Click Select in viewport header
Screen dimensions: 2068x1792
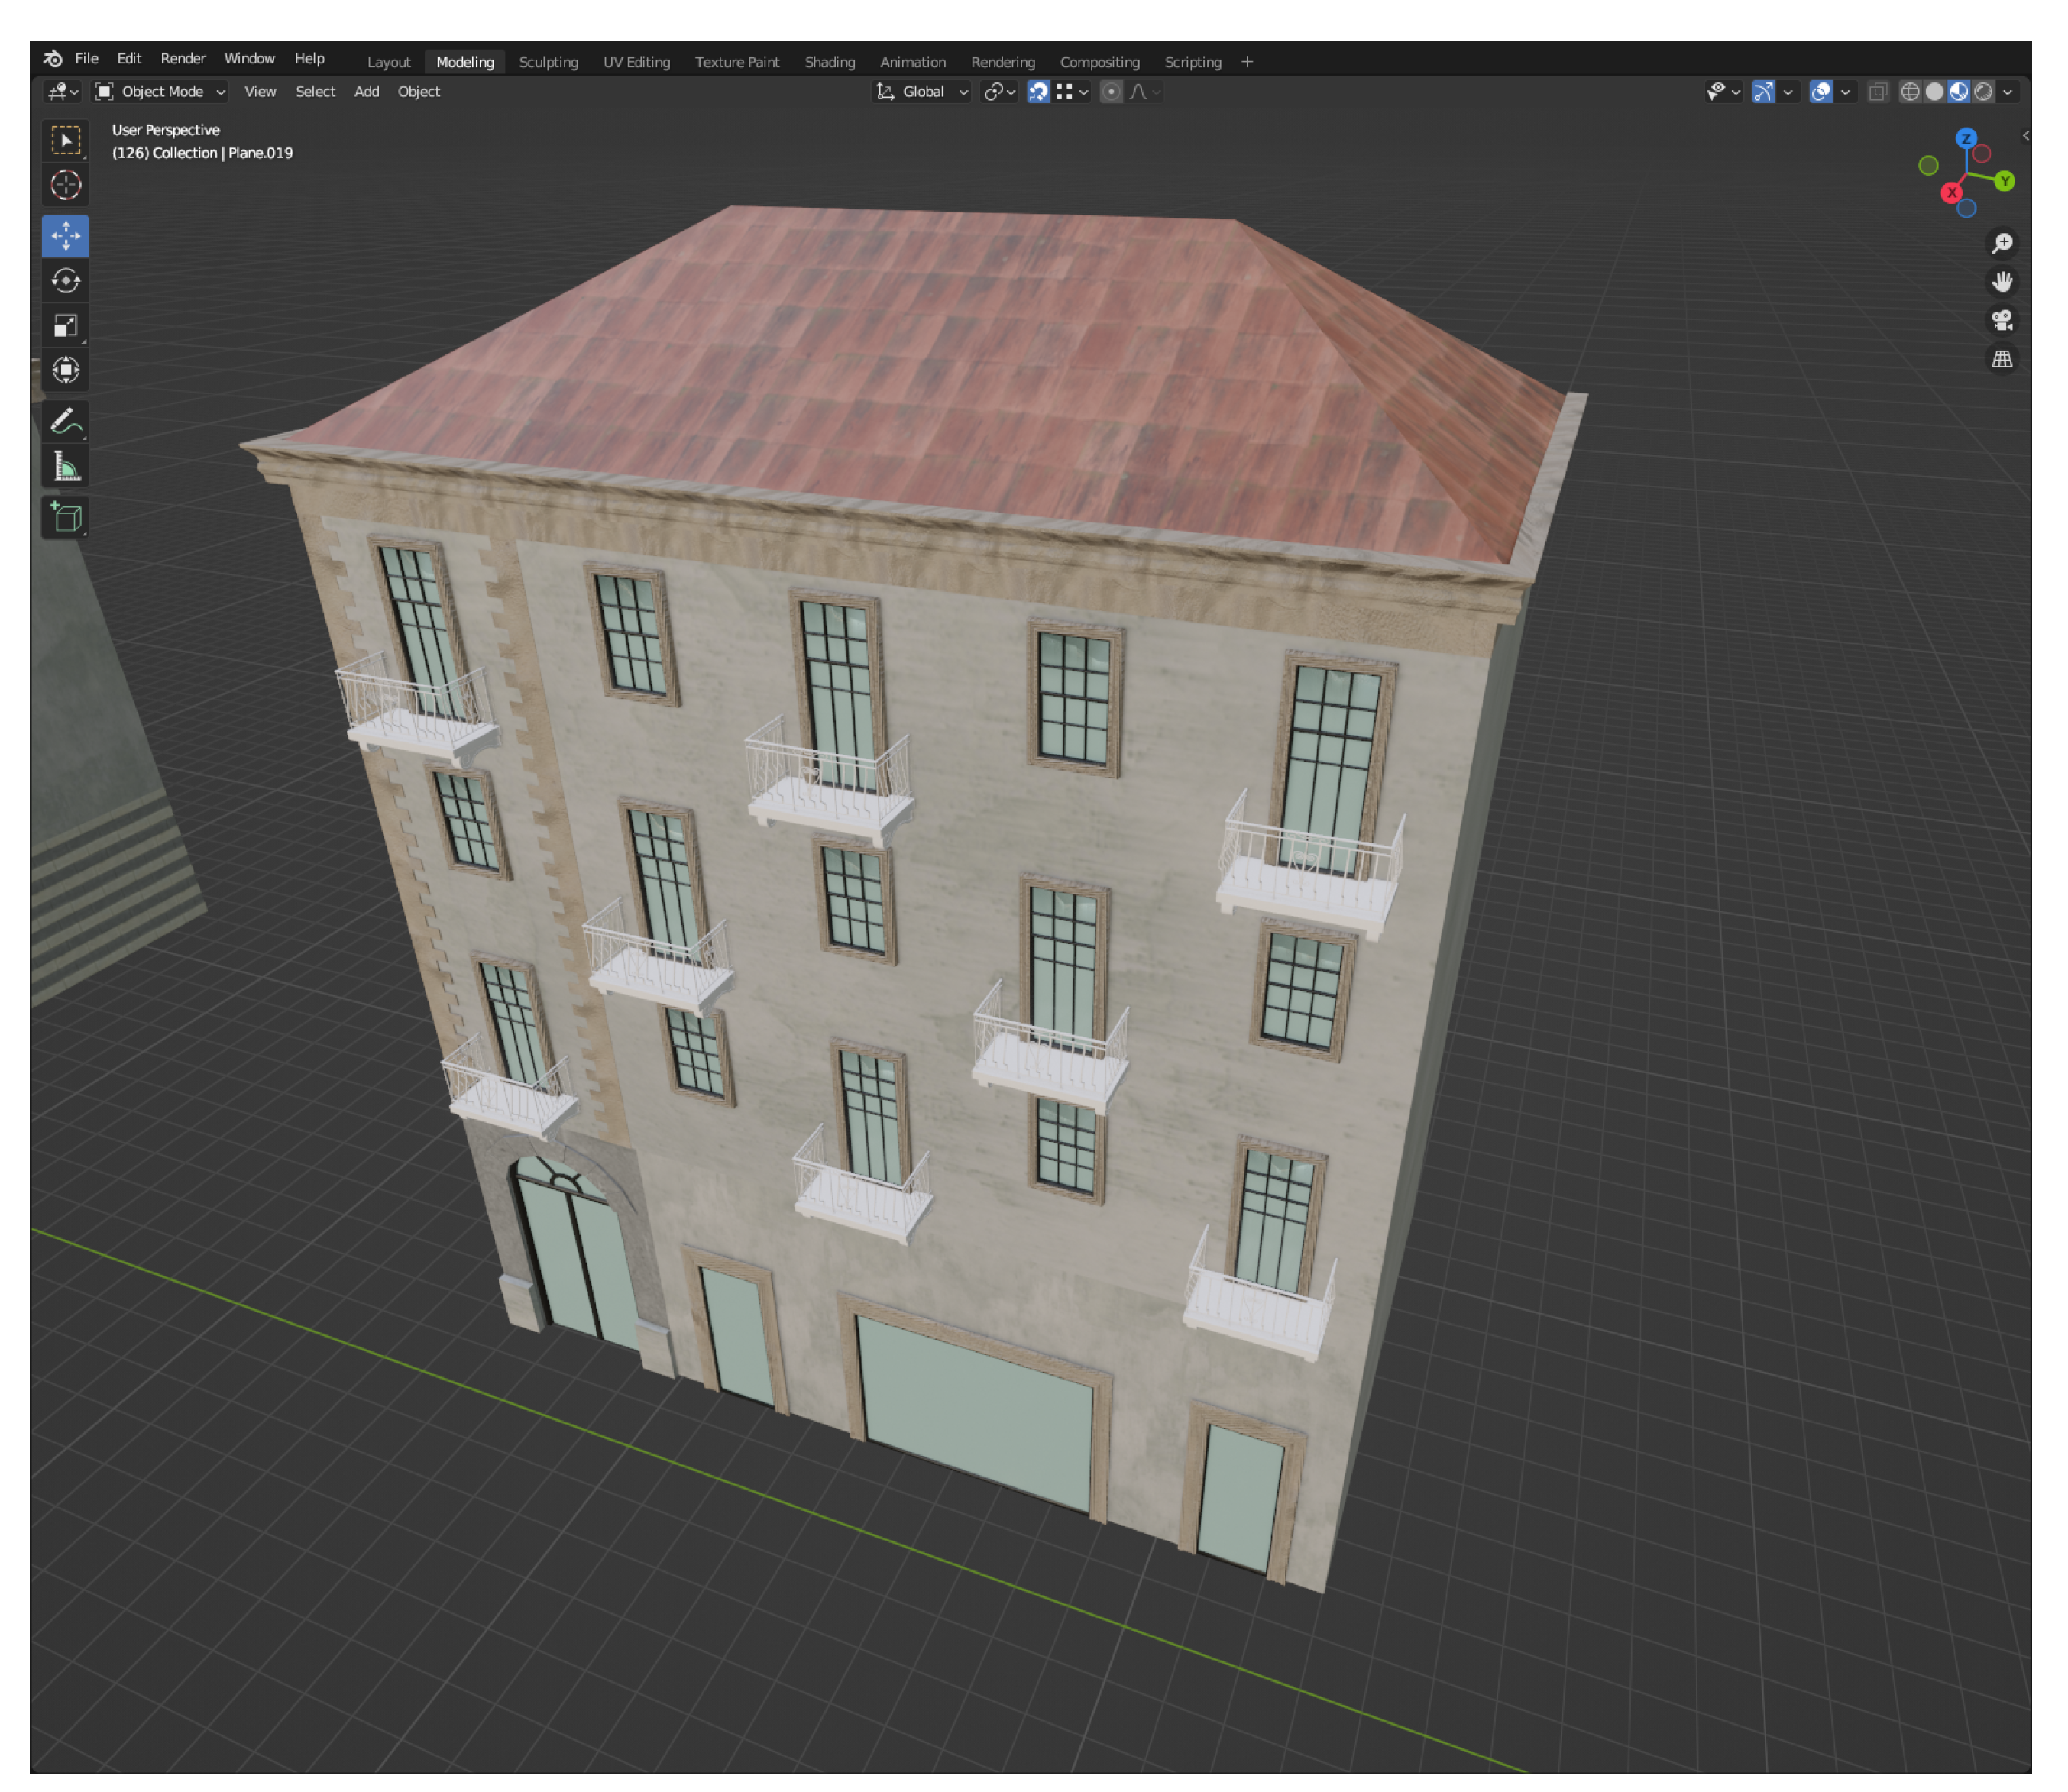point(315,92)
